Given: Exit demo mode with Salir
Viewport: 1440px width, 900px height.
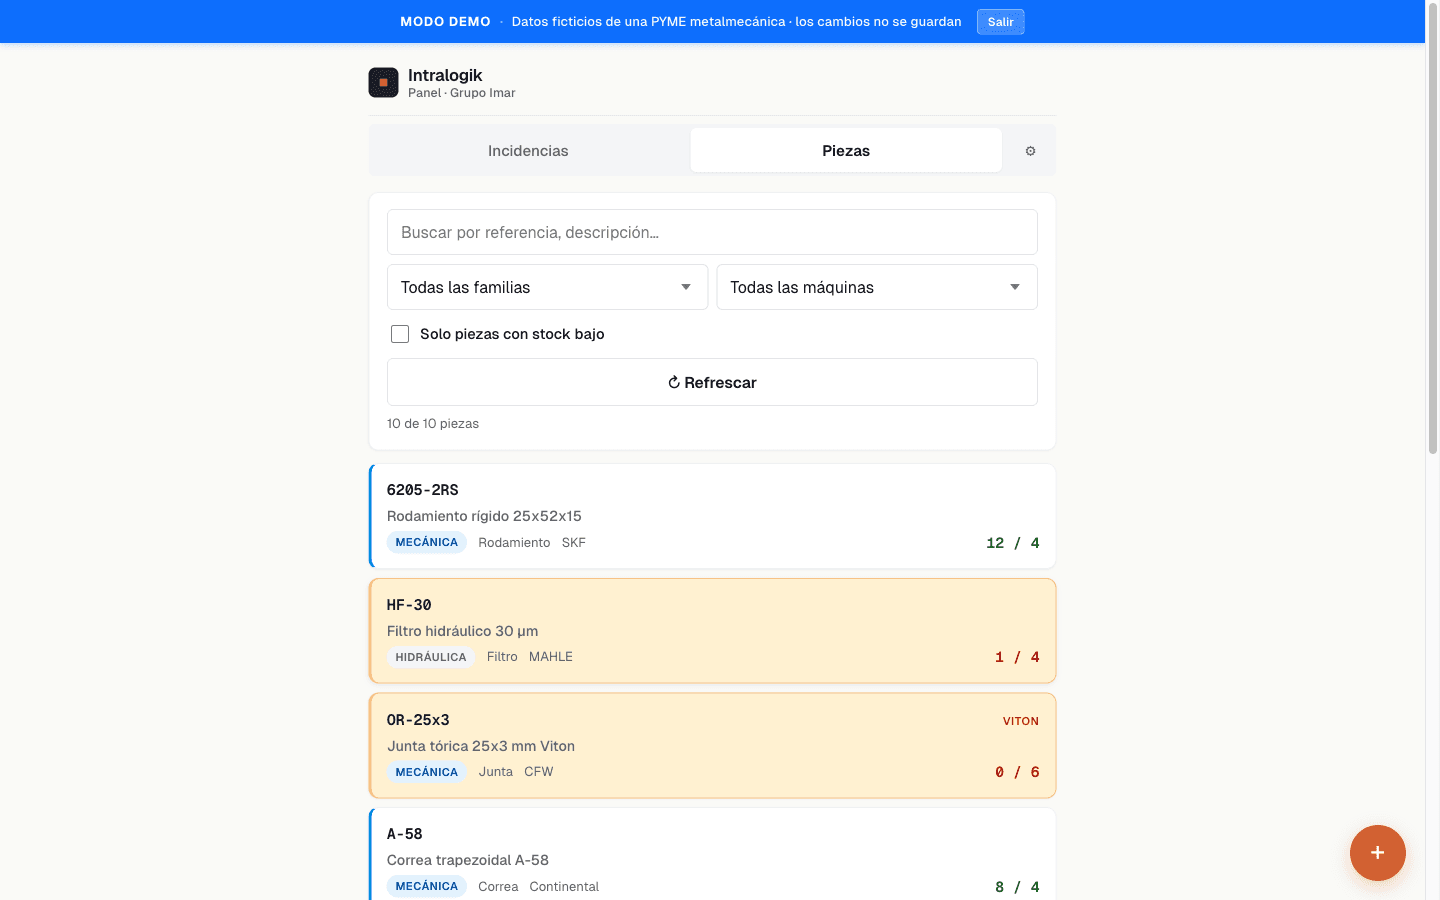Looking at the screenshot, I should (1000, 22).
